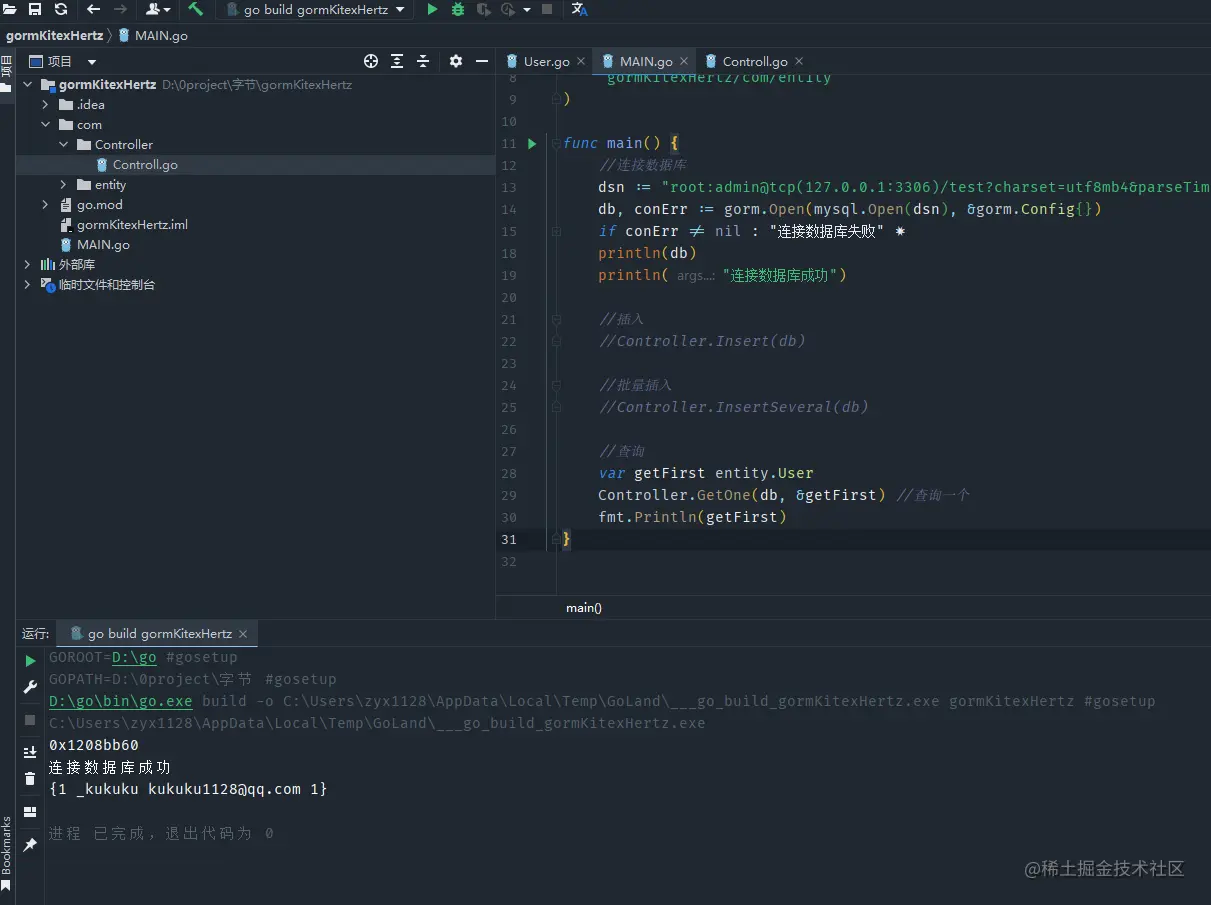
Task: Stop process with the run panel stop icon
Action: click(x=30, y=720)
